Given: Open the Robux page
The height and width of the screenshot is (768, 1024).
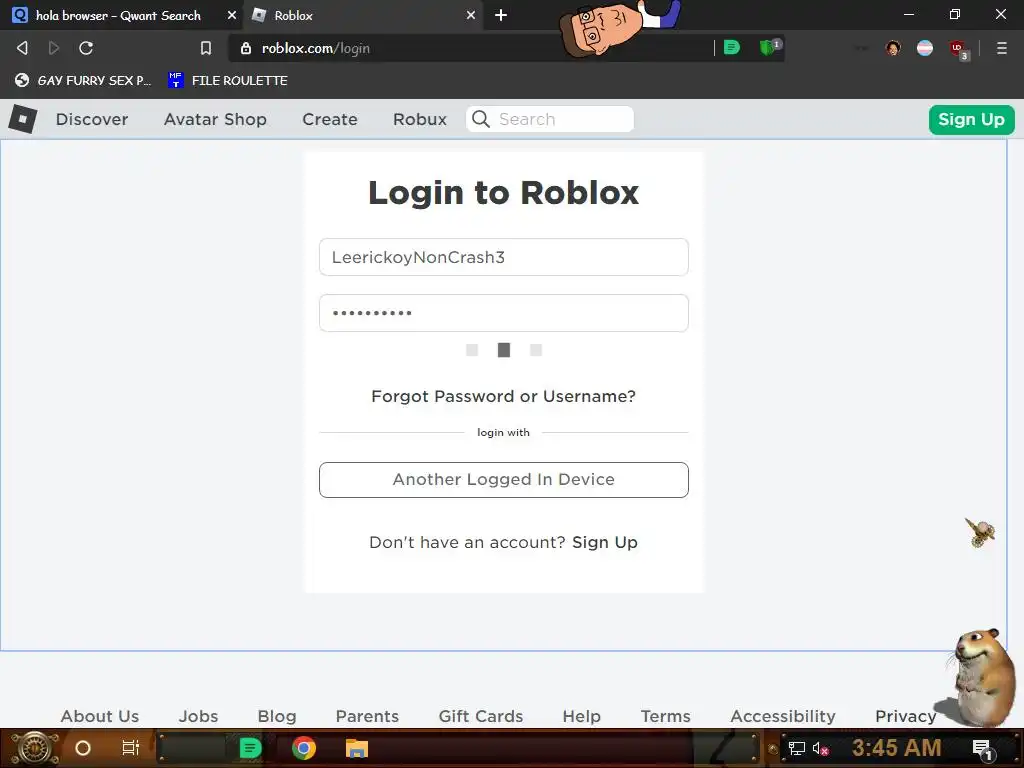Looking at the screenshot, I should tap(420, 119).
